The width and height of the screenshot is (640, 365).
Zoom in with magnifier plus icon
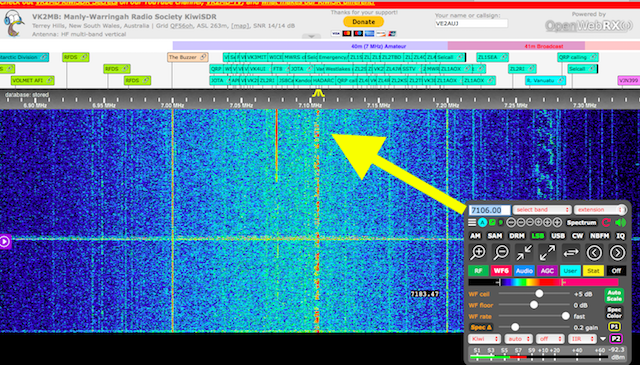pyautogui.click(x=478, y=253)
